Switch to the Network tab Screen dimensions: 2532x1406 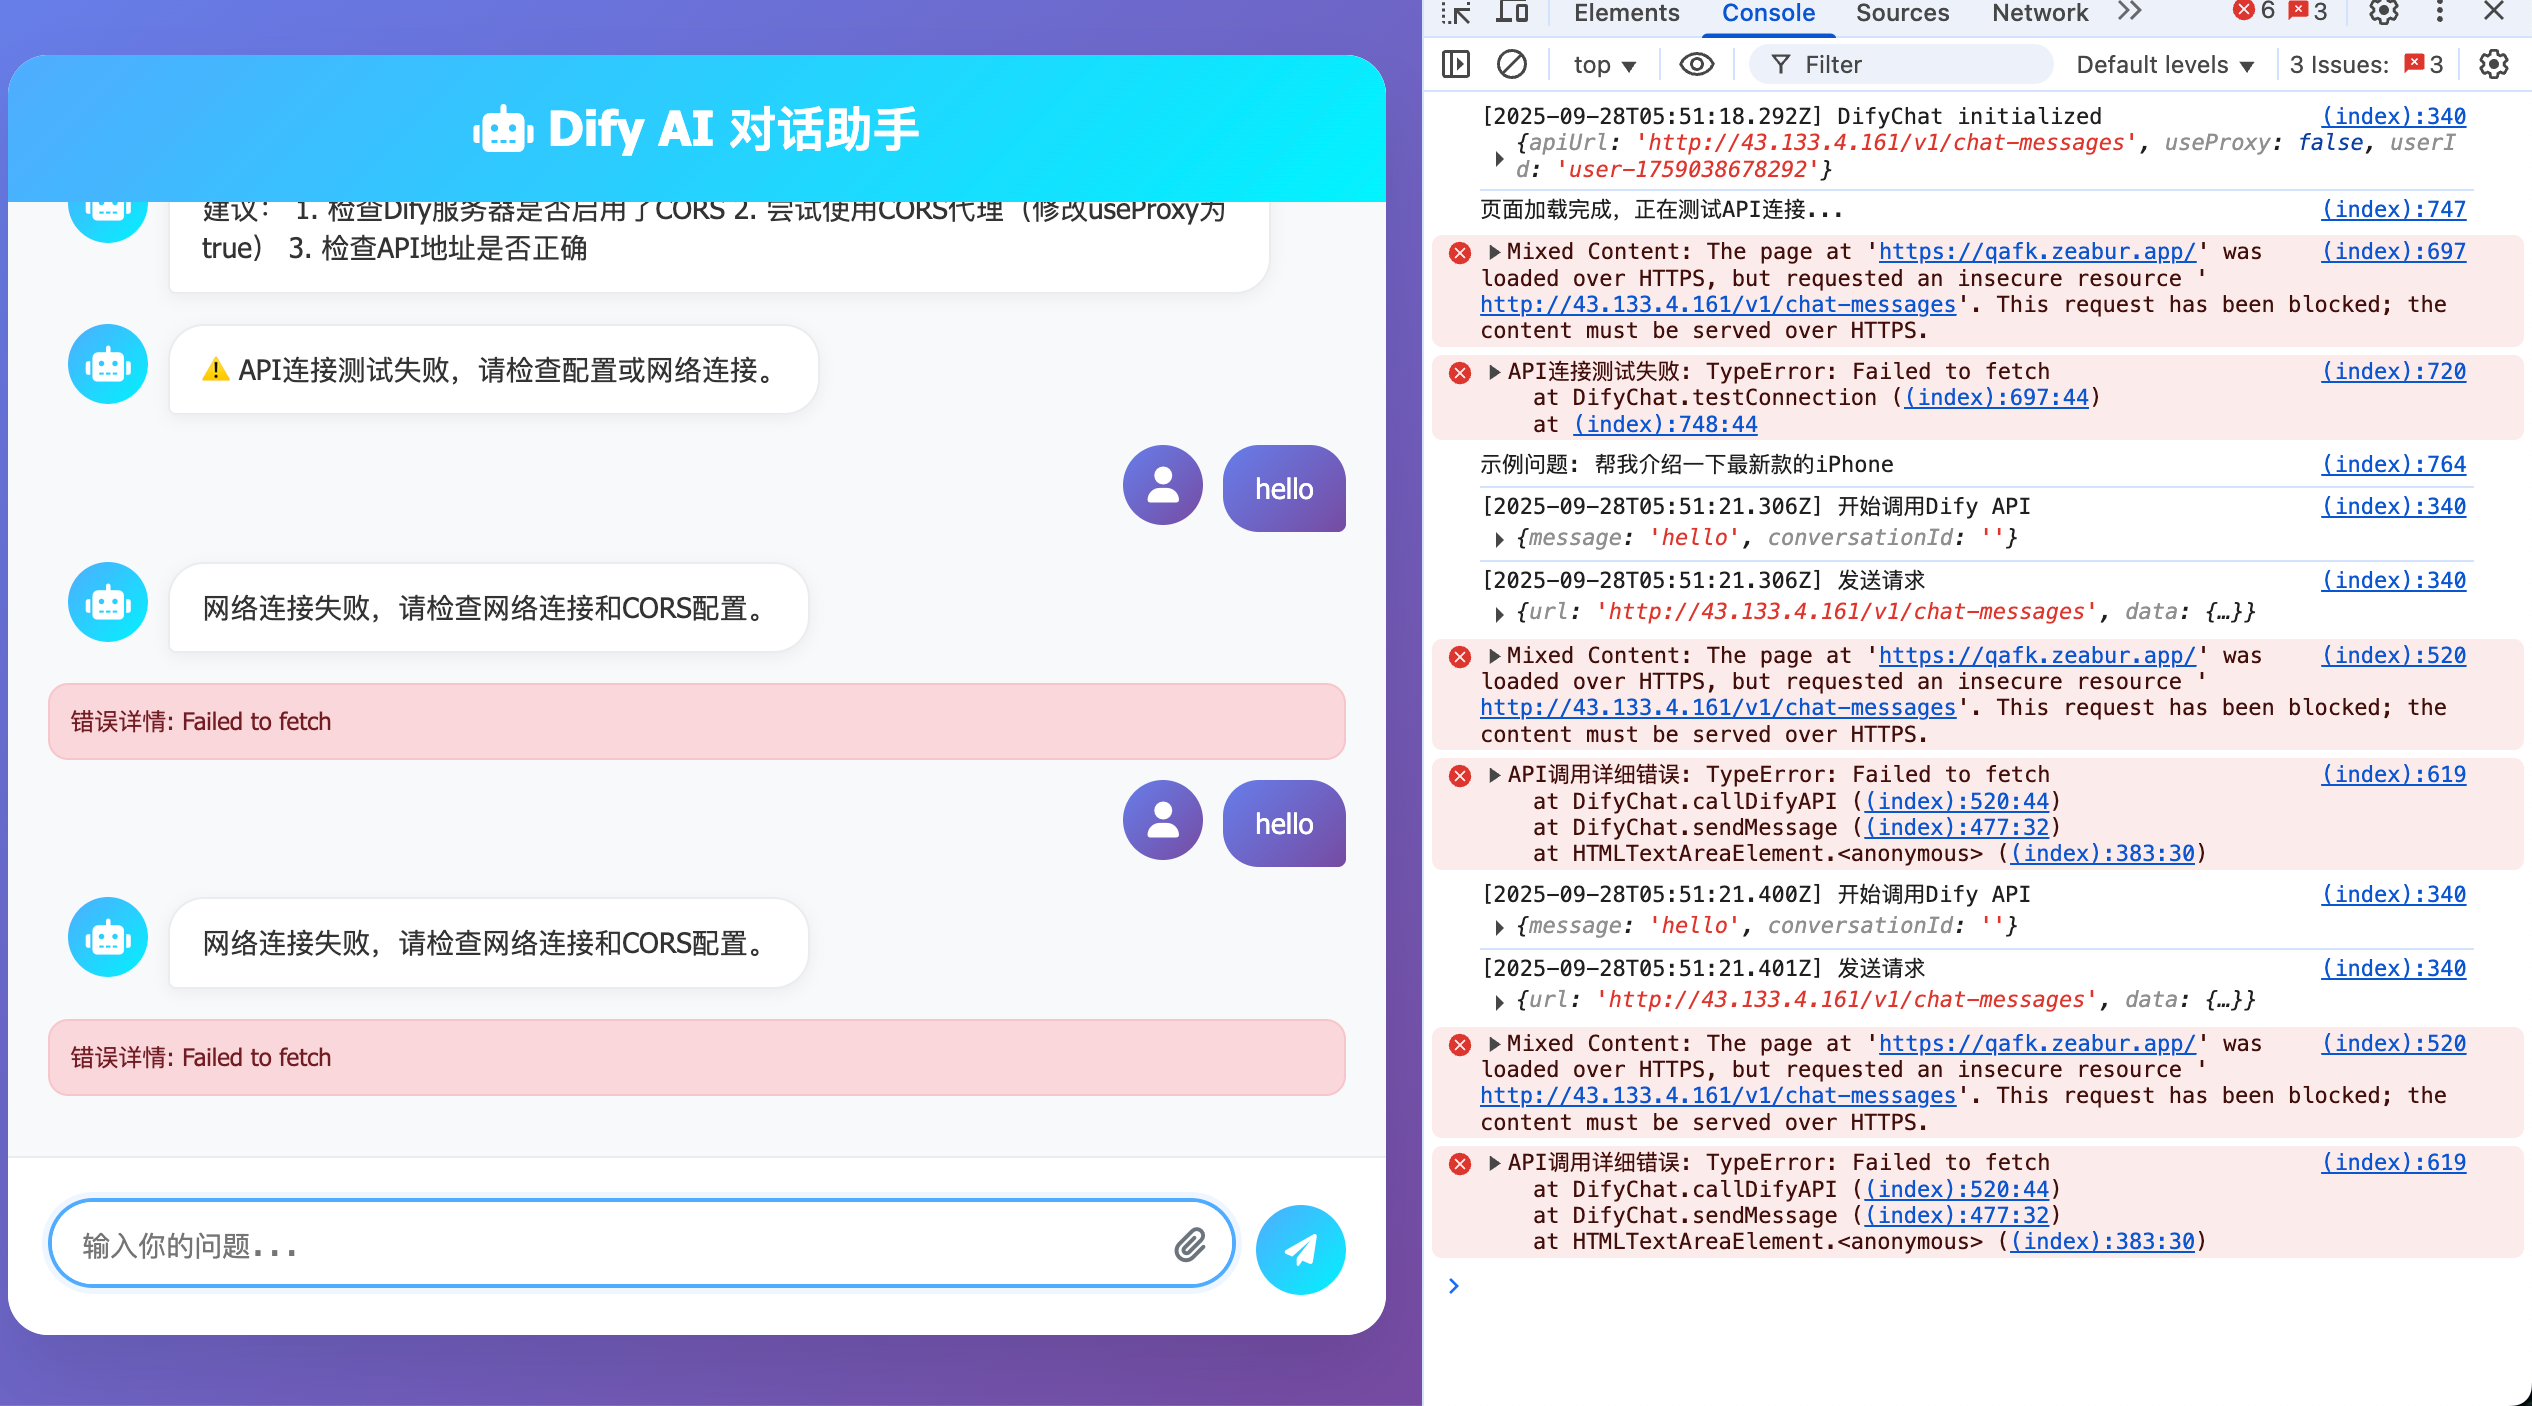(x=2039, y=13)
